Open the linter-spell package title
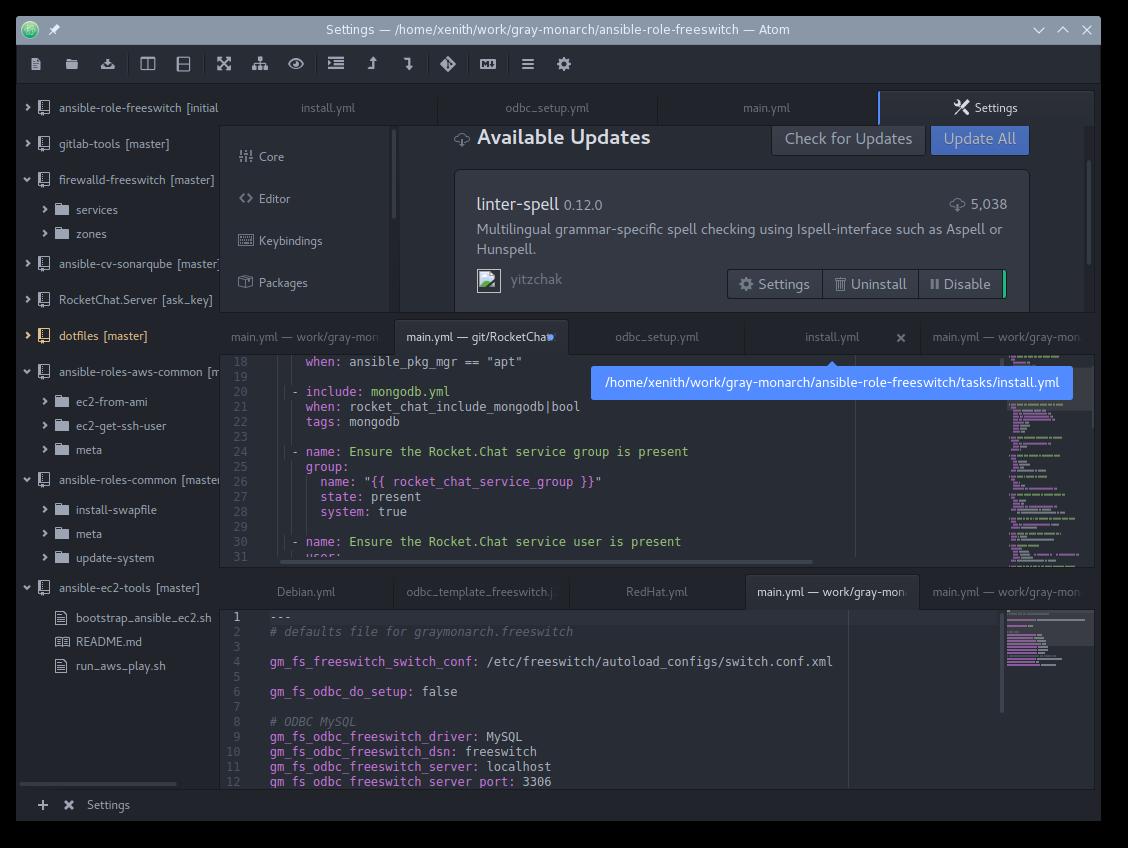Image resolution: width=1128 pixels, height=848 pixels. point(517,204)
